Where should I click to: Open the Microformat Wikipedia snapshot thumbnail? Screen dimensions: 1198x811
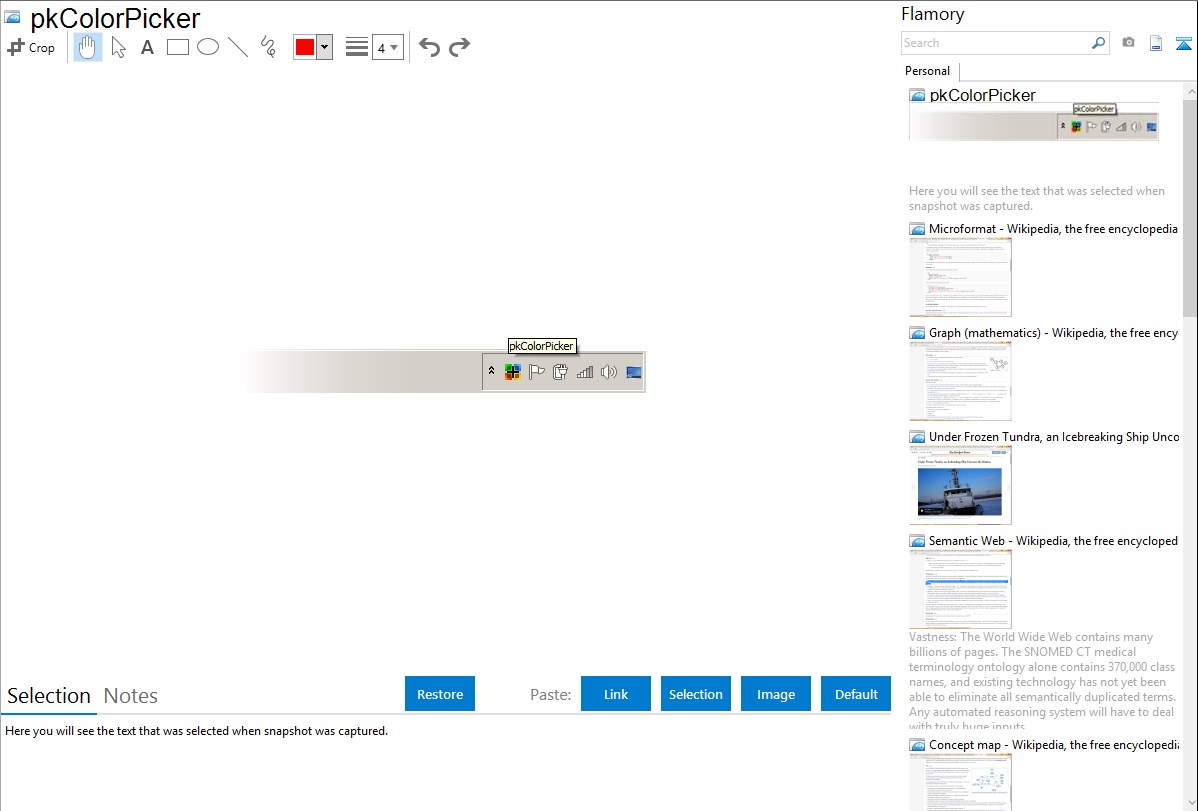point(960,277)
